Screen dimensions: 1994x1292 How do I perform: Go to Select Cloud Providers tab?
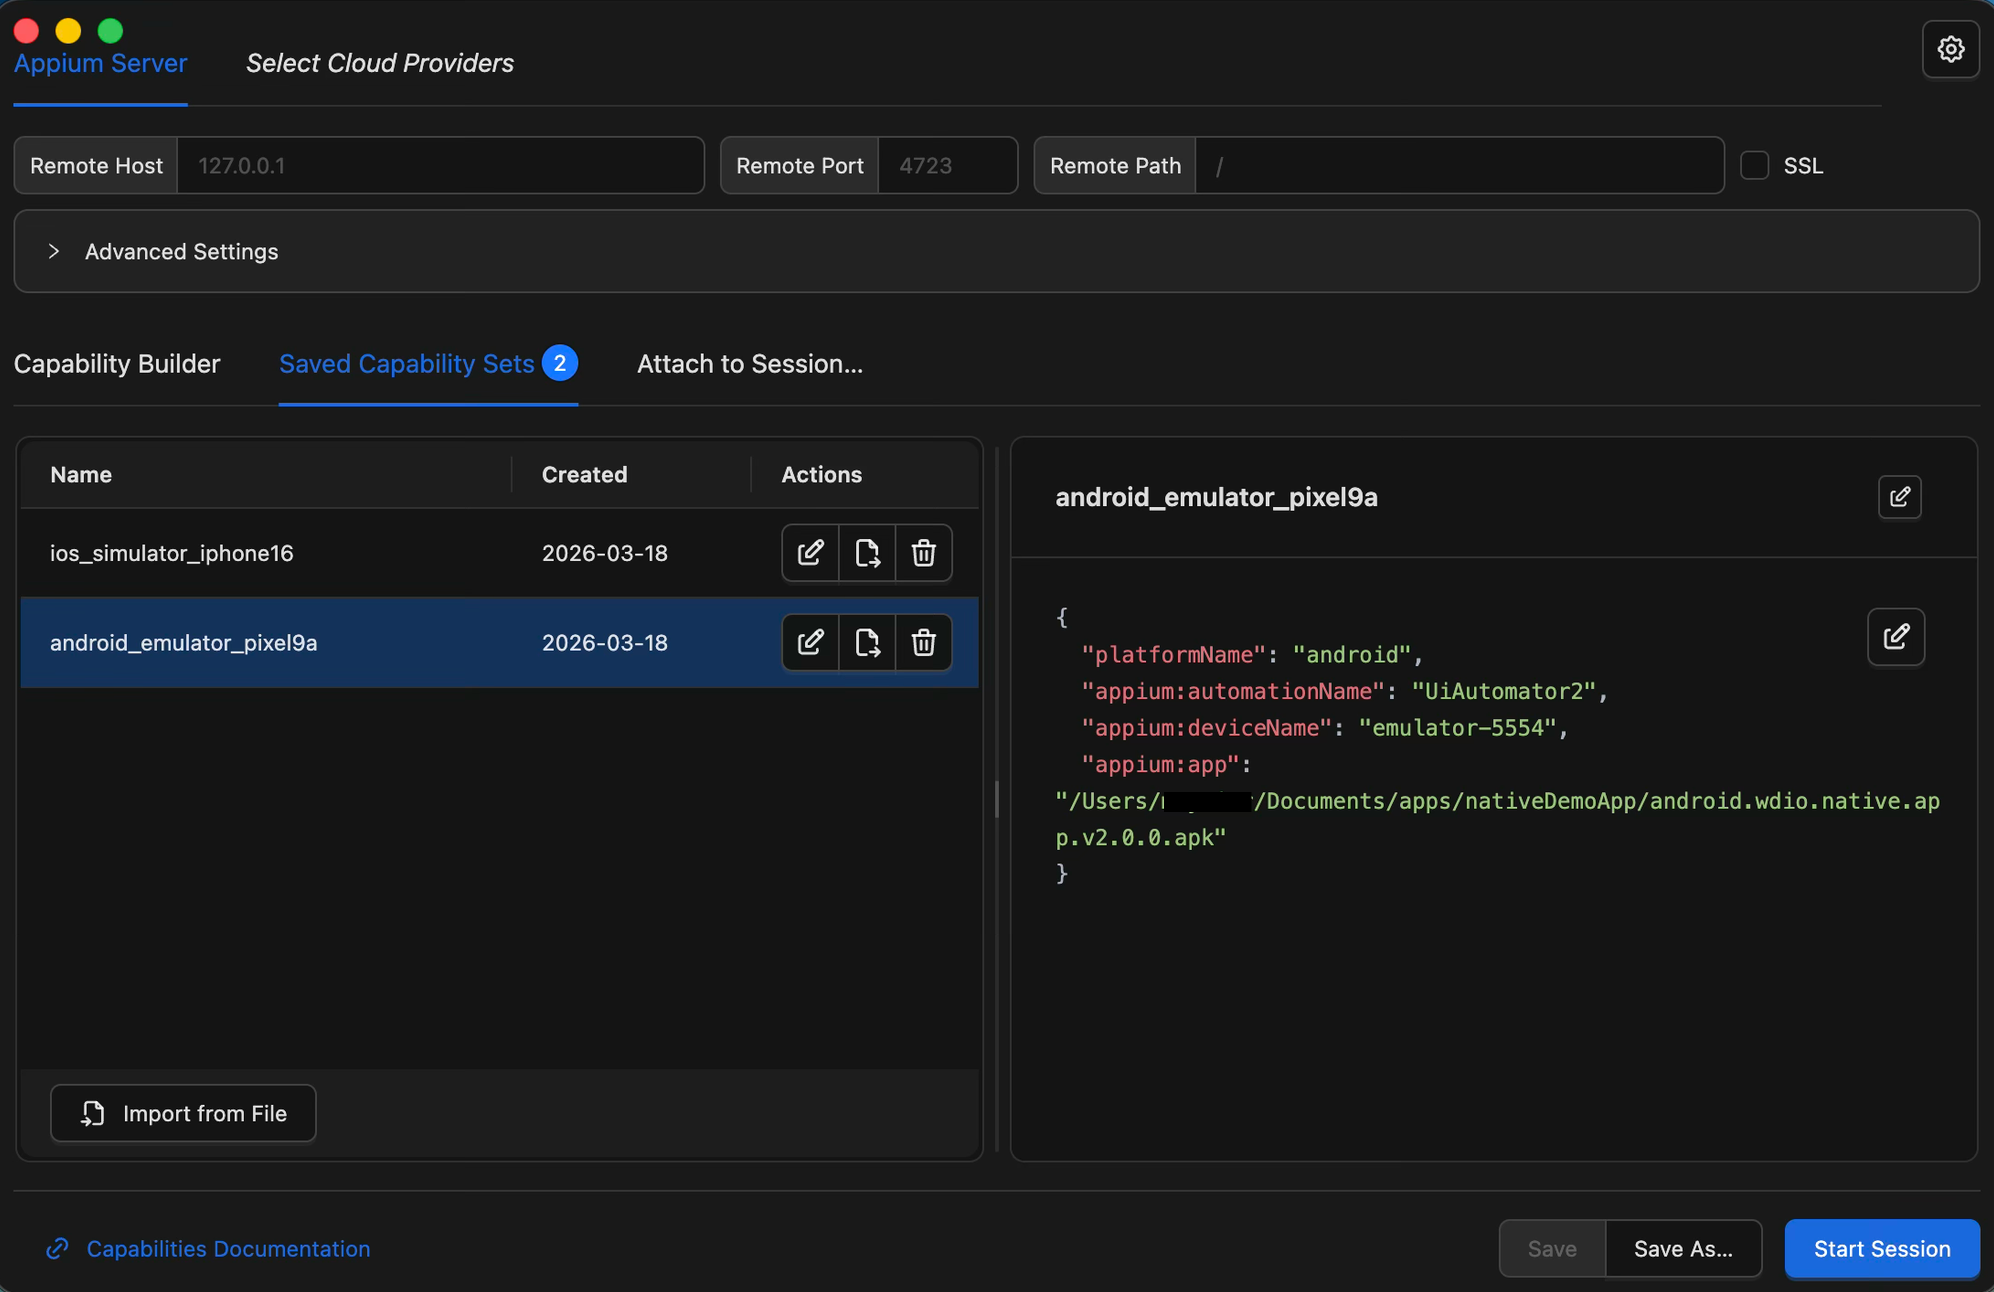pyautogui.click(x=379, y=63)
